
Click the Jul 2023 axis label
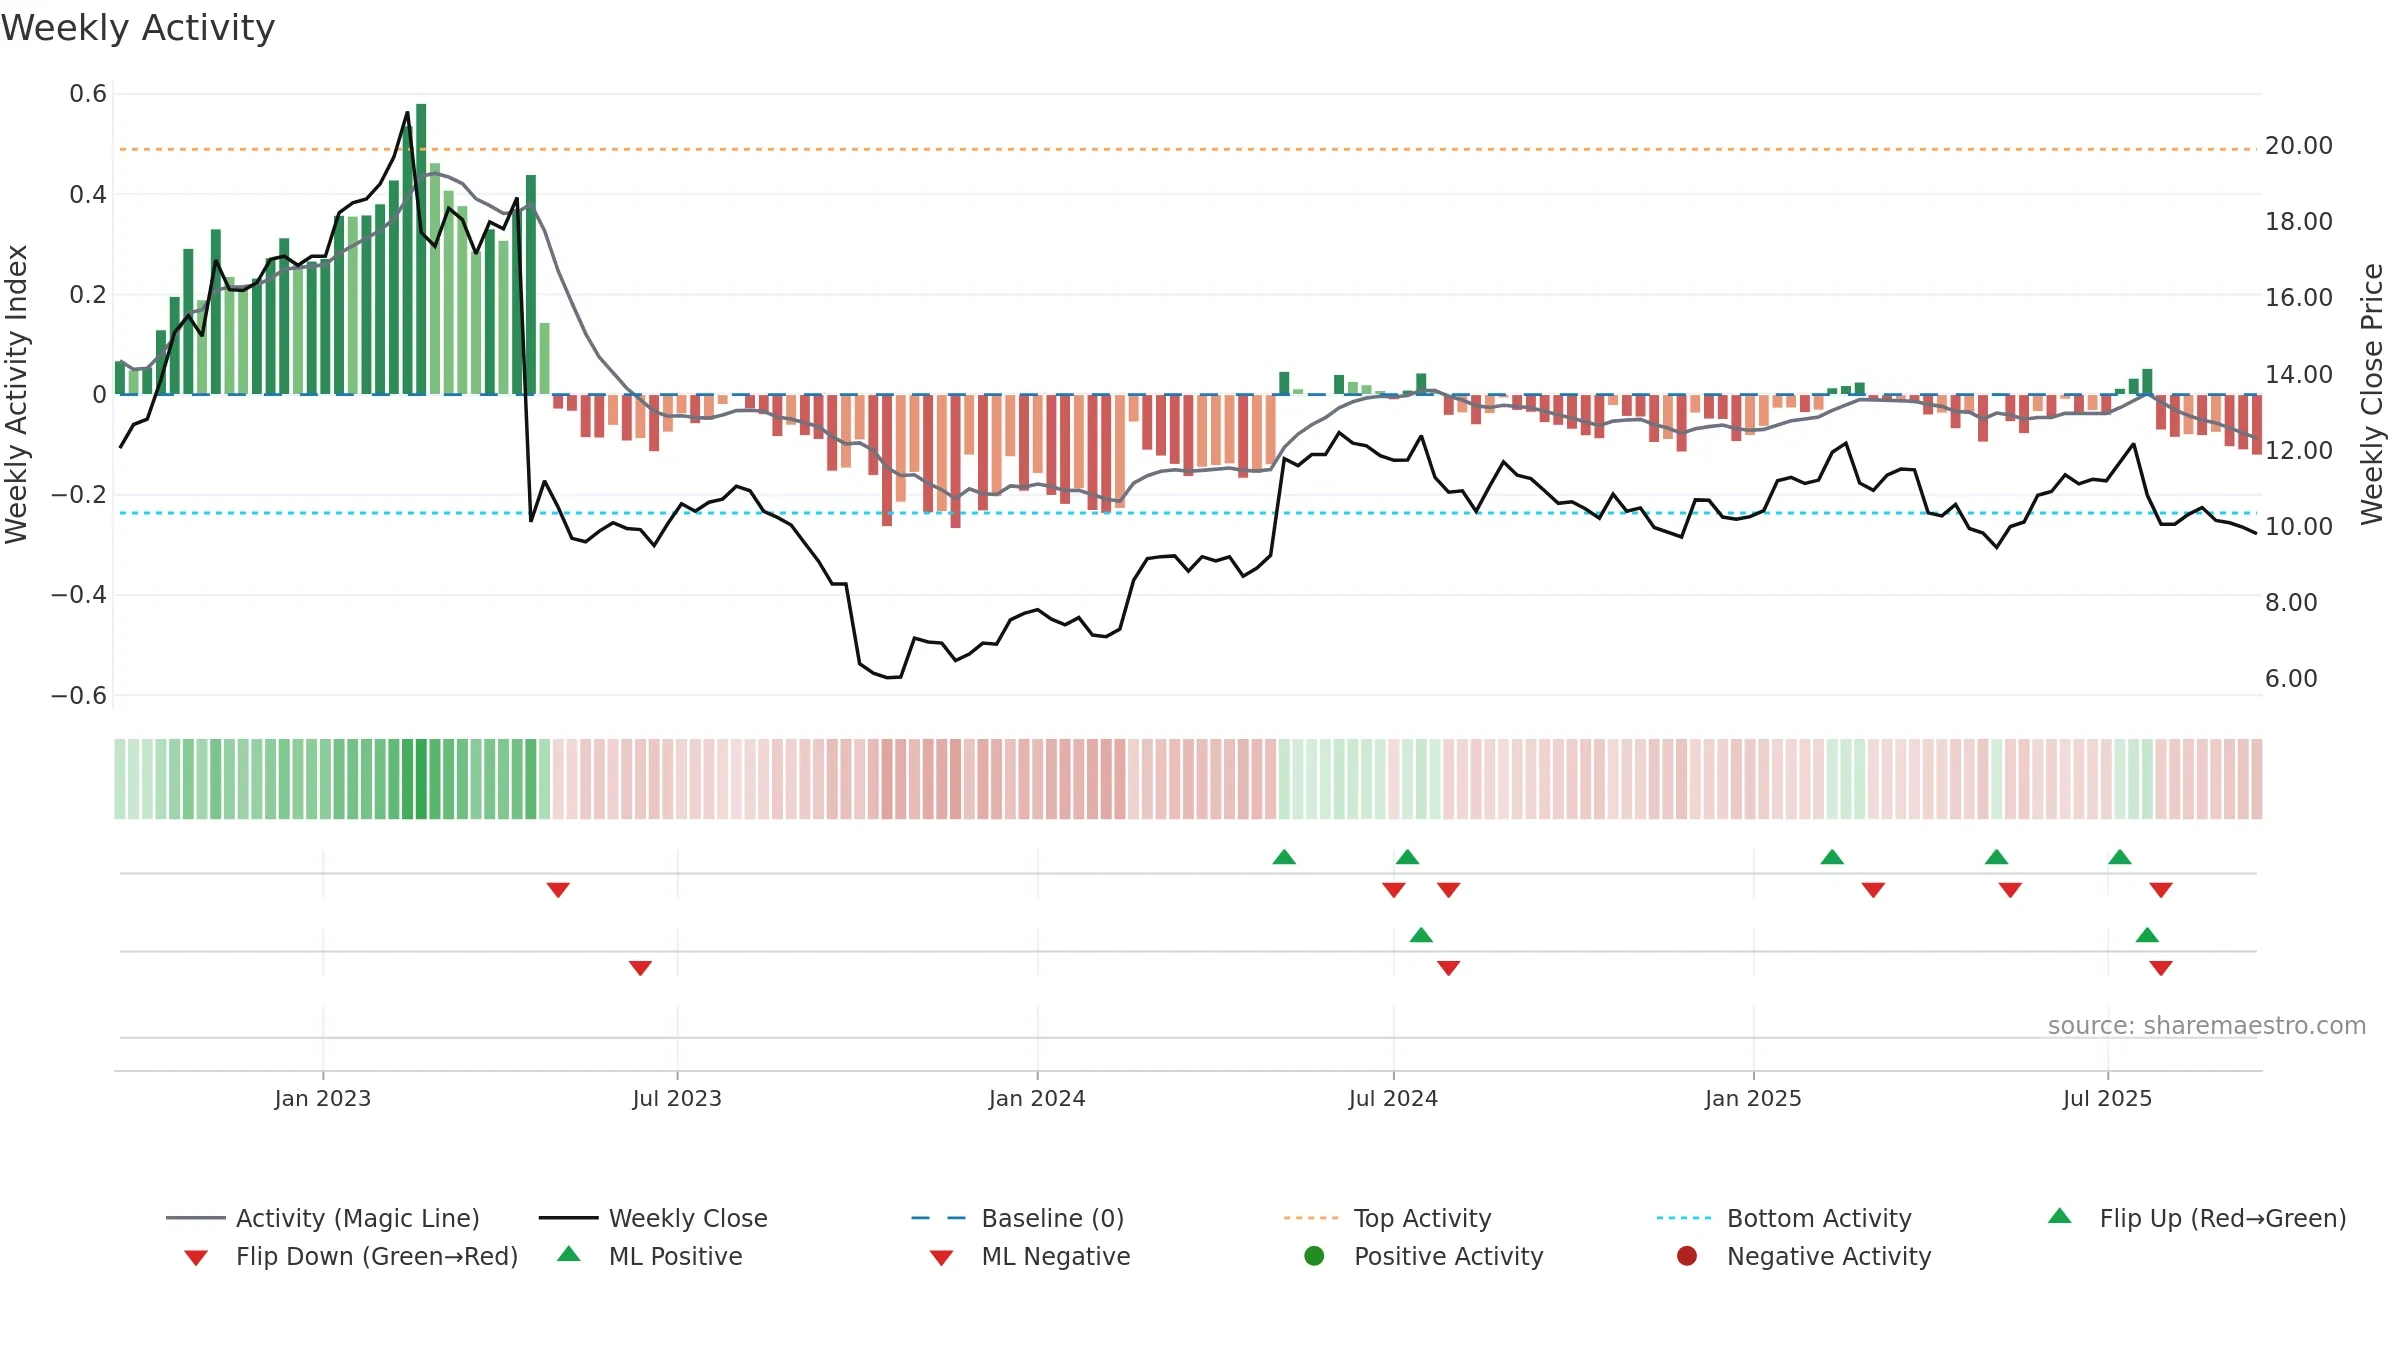click(x=677, y=1098)
